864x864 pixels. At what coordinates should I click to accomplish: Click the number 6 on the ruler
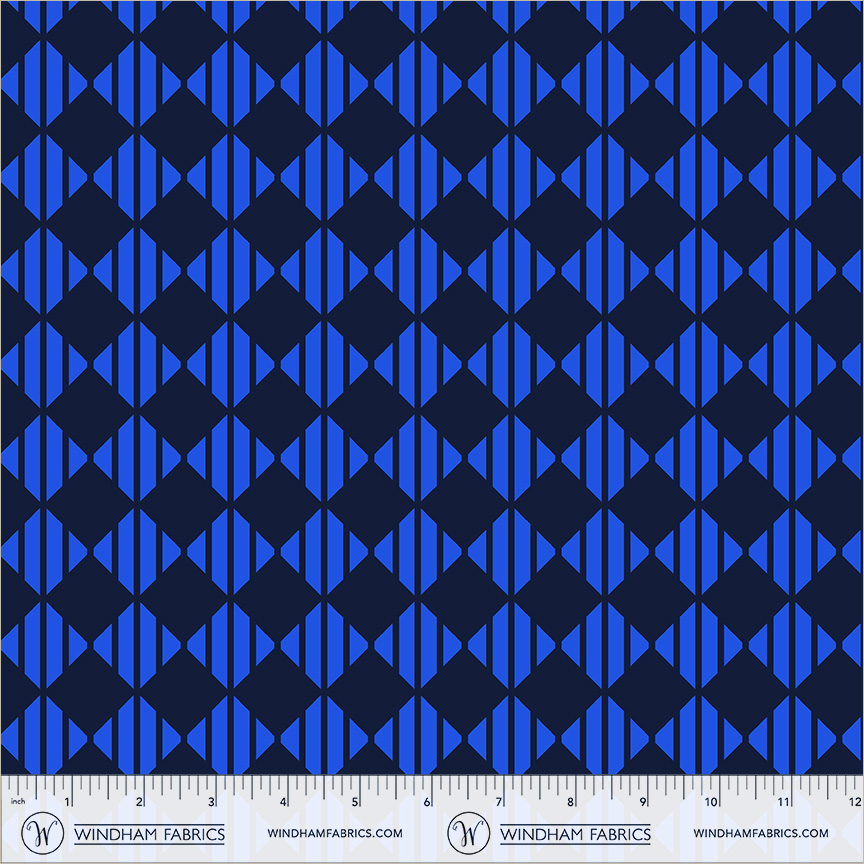coord(427,802)
